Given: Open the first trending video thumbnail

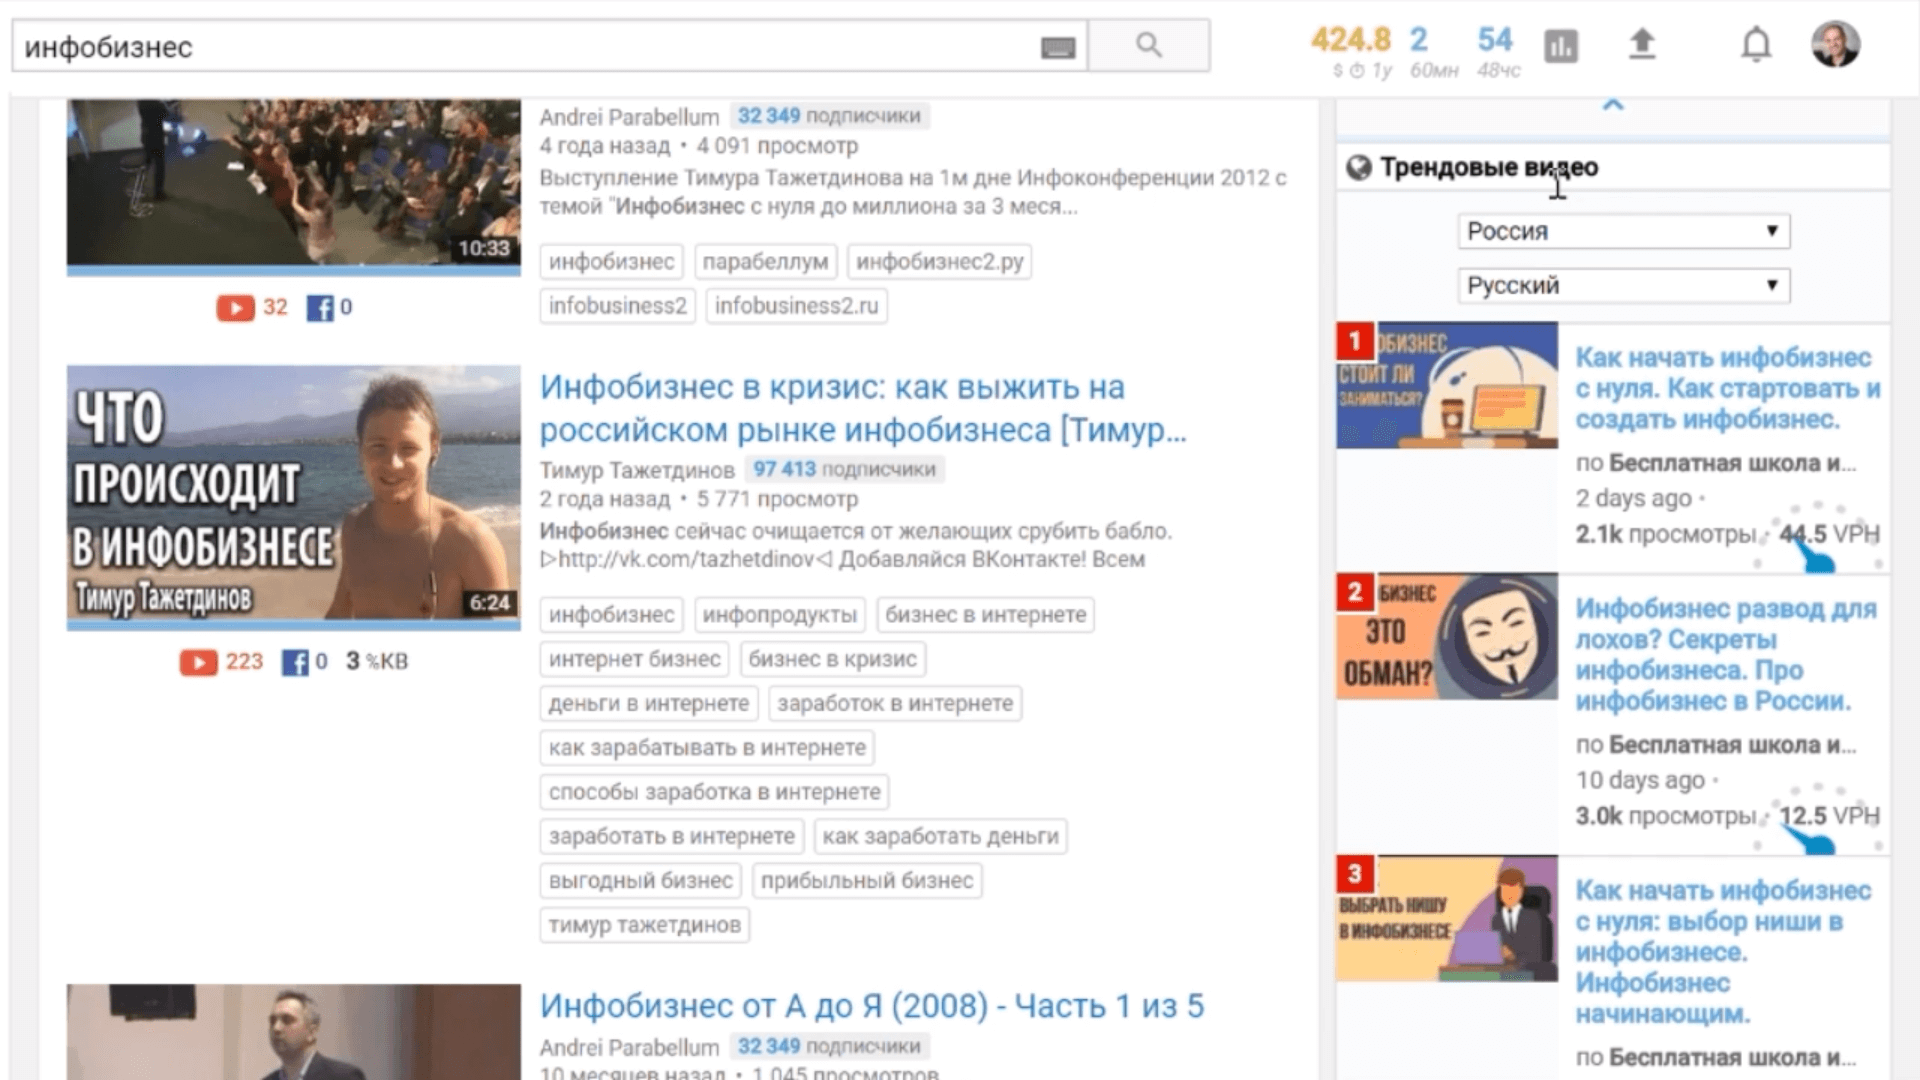Looking at the screenshot, I should tap(1446, 385).
